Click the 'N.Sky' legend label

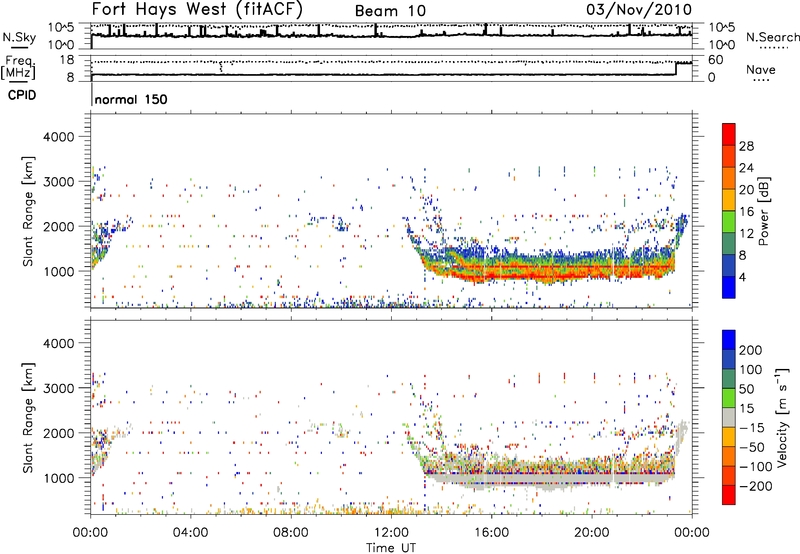pos(19,37)
